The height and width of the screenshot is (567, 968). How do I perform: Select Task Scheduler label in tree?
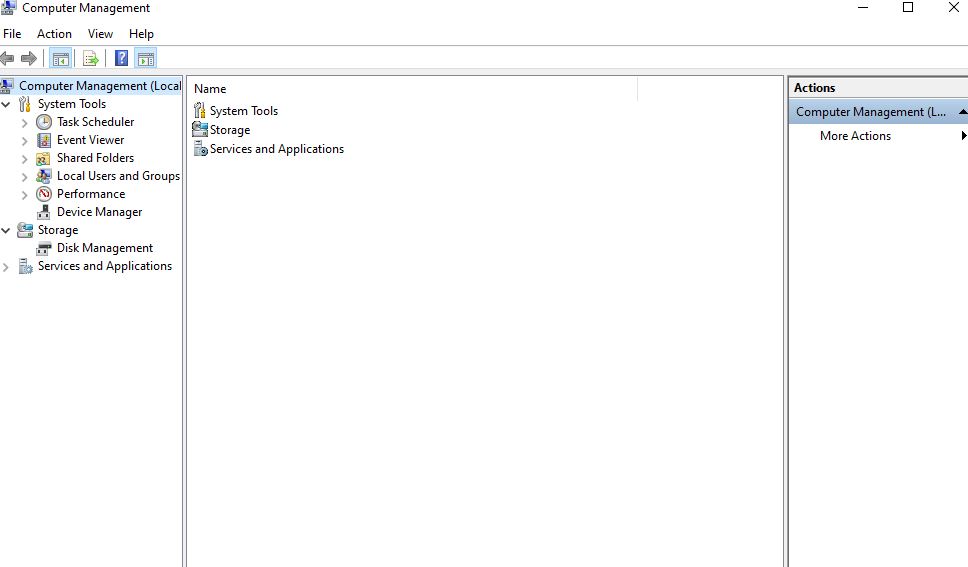click(x=96, y=122)
